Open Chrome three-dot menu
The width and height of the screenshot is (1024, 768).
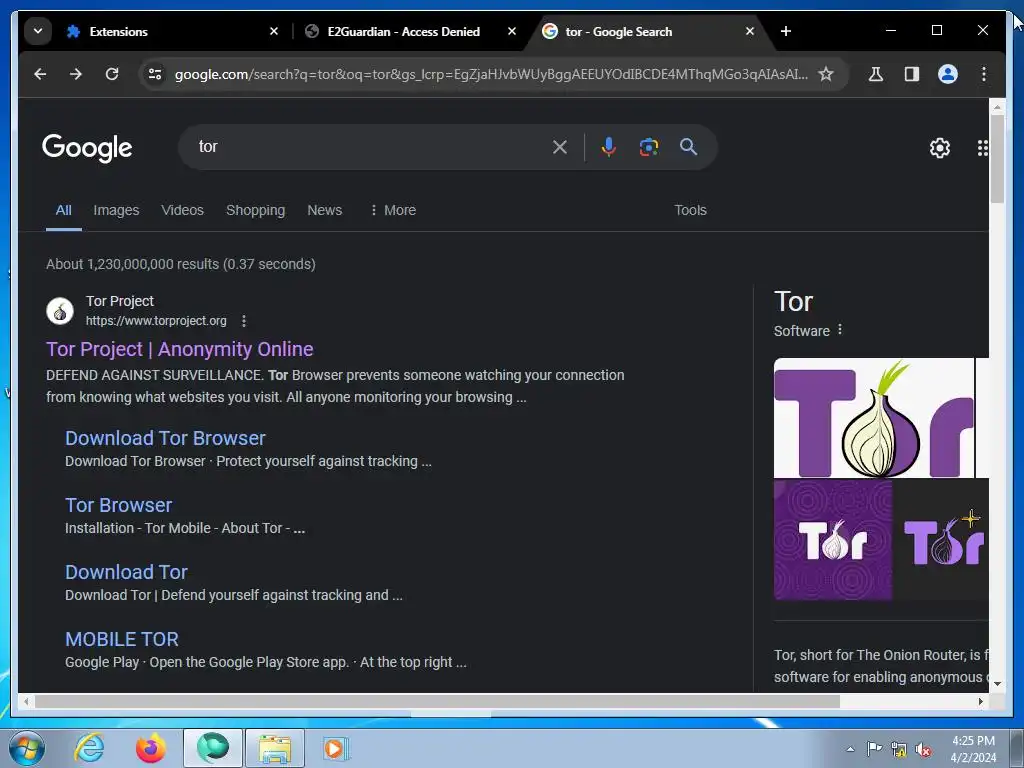pos(984,74)
